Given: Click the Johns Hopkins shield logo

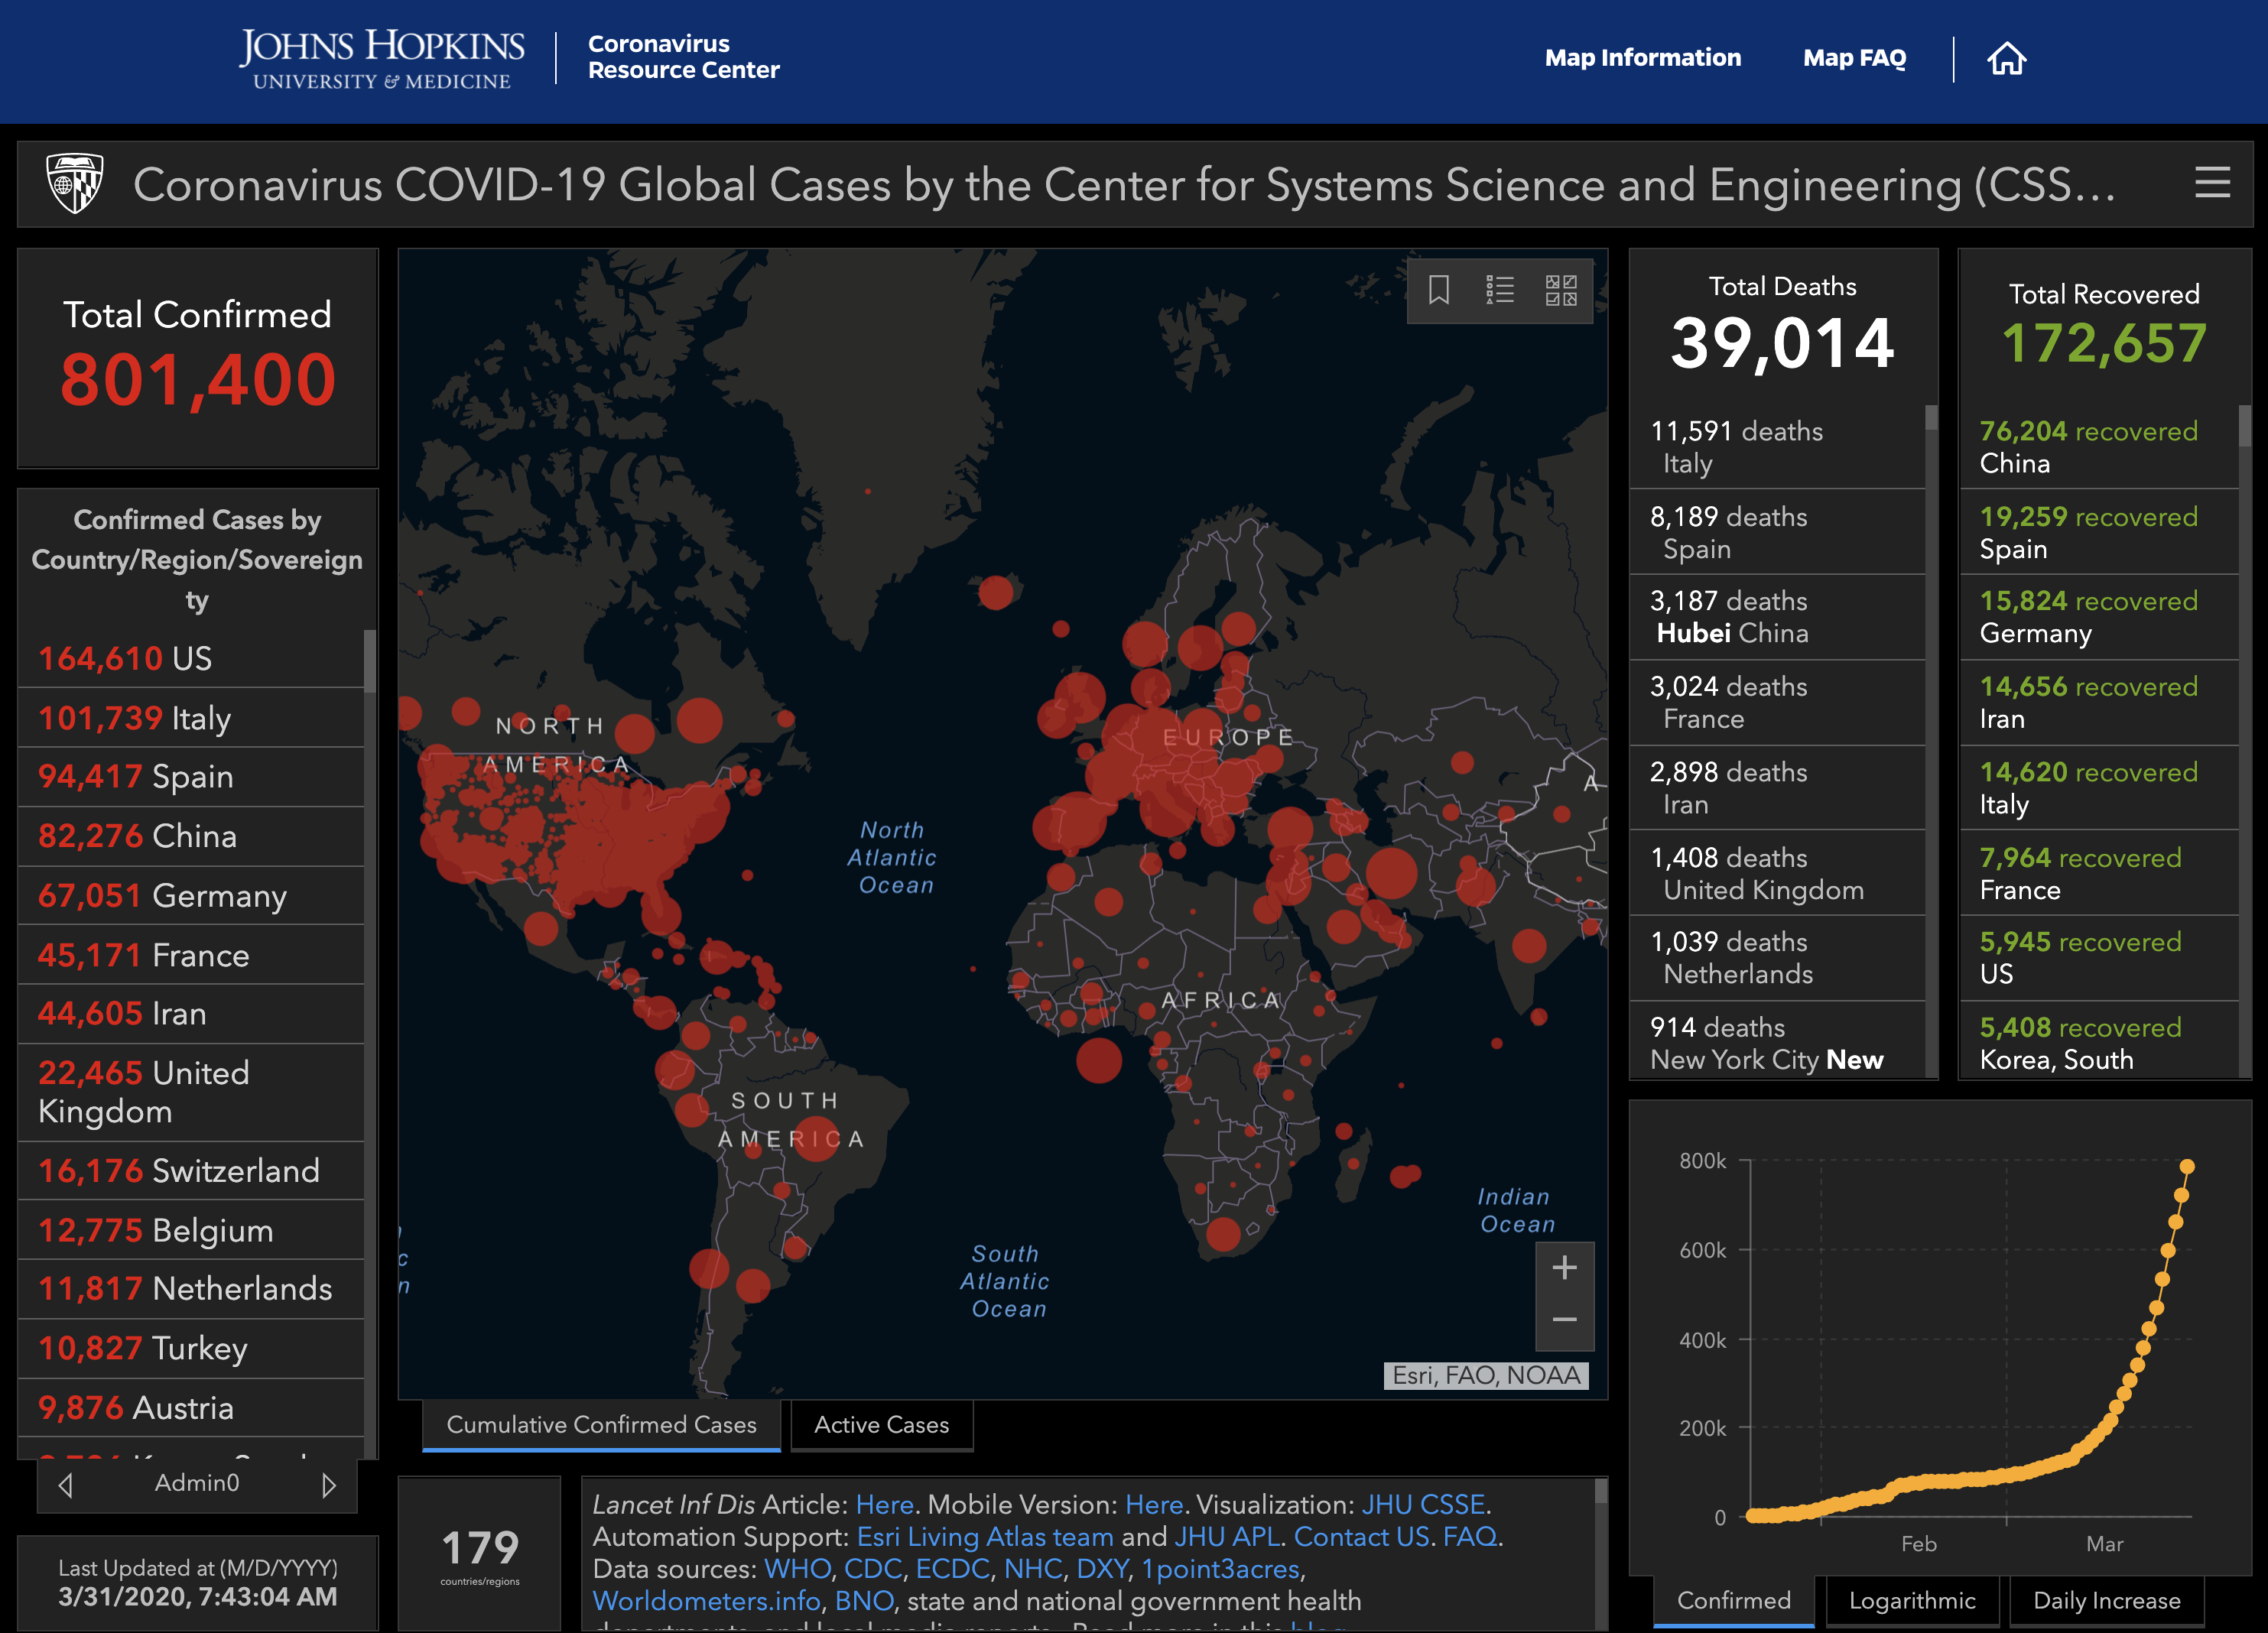Looking at the screenshot, I should 75,183.
